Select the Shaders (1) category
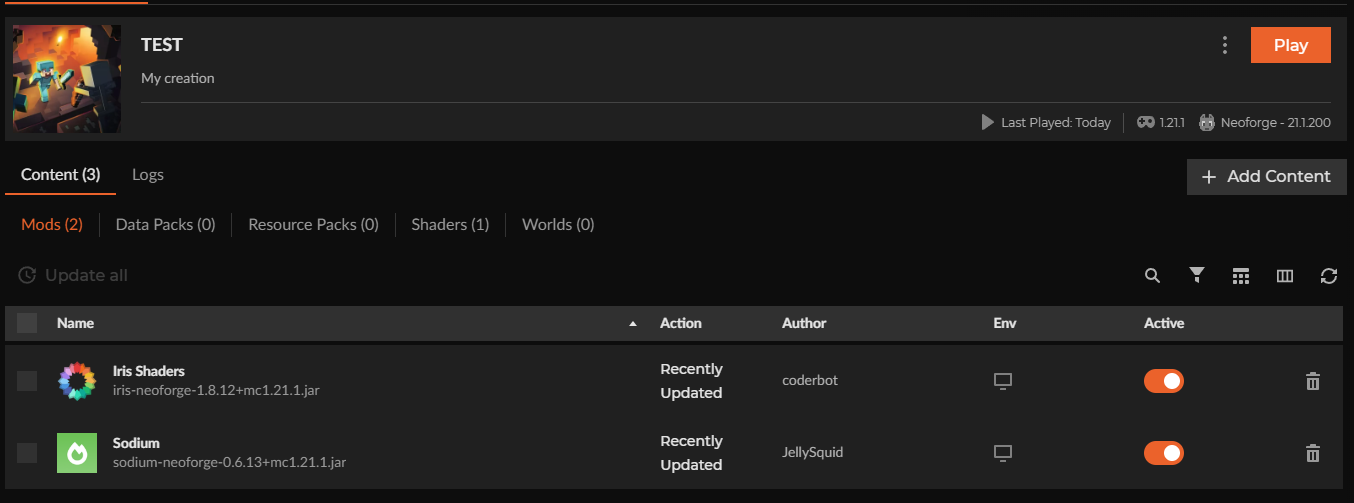1354x503 pixels. pos(450,225)
